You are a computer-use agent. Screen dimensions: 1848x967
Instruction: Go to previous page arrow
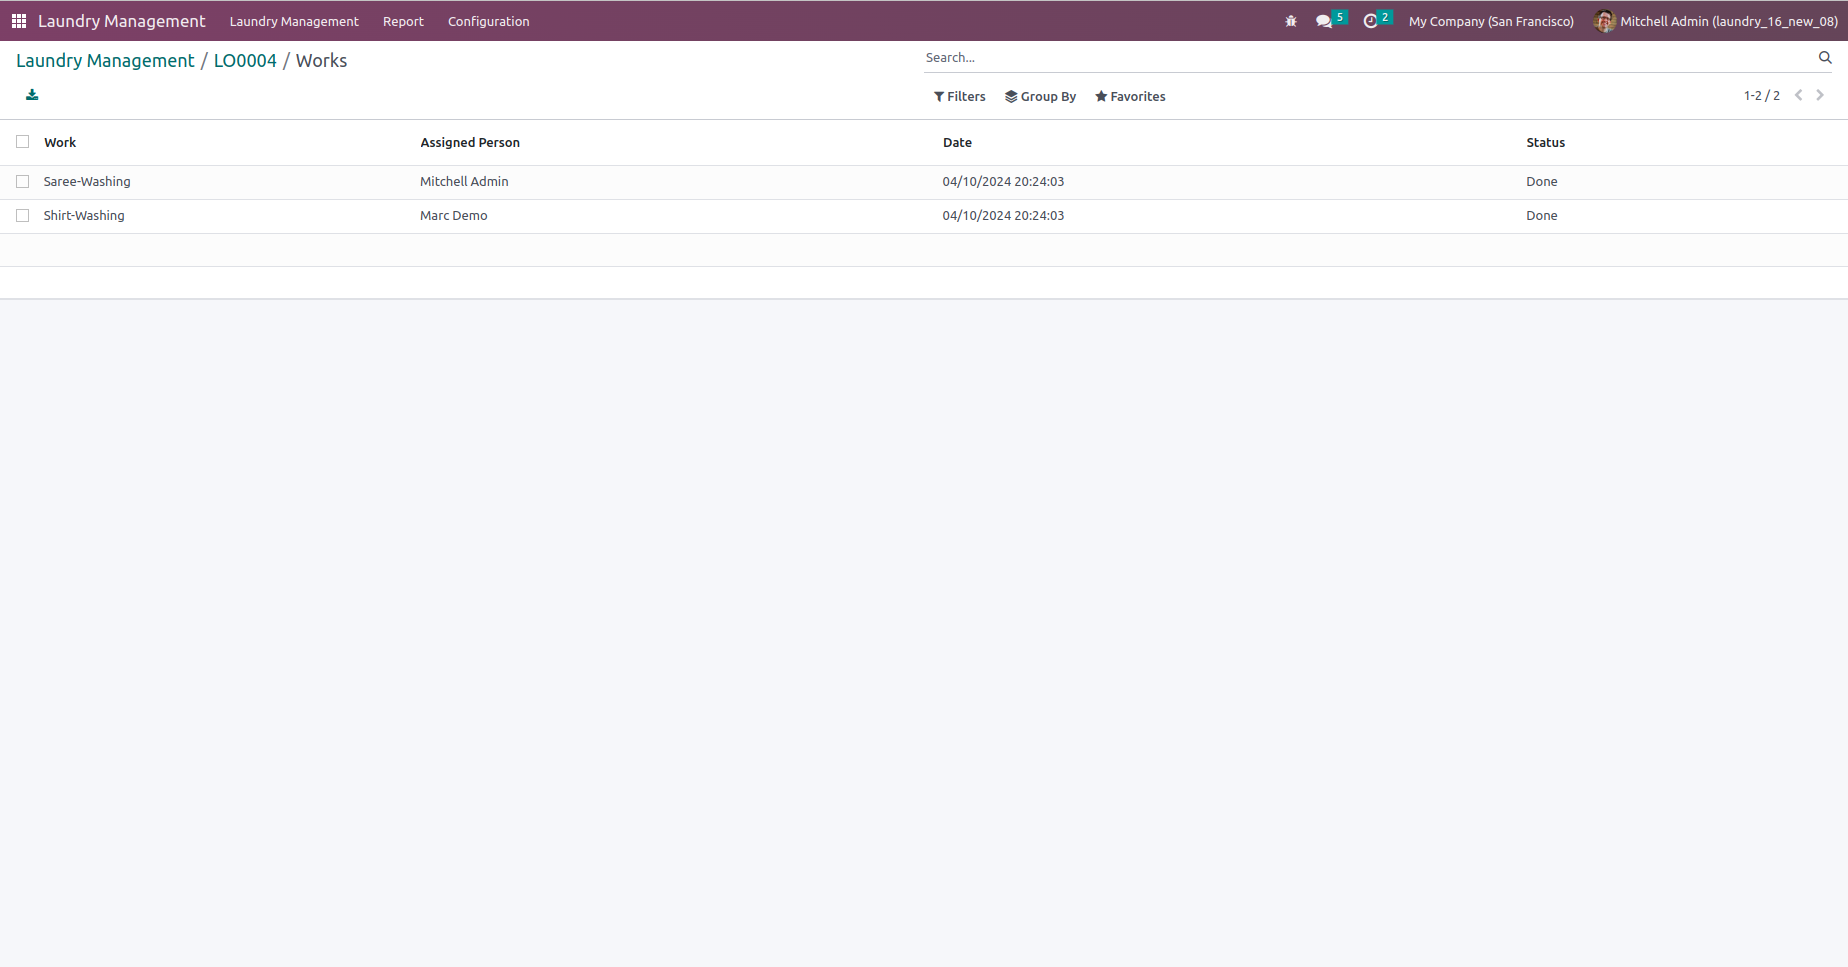(1799, 95)
